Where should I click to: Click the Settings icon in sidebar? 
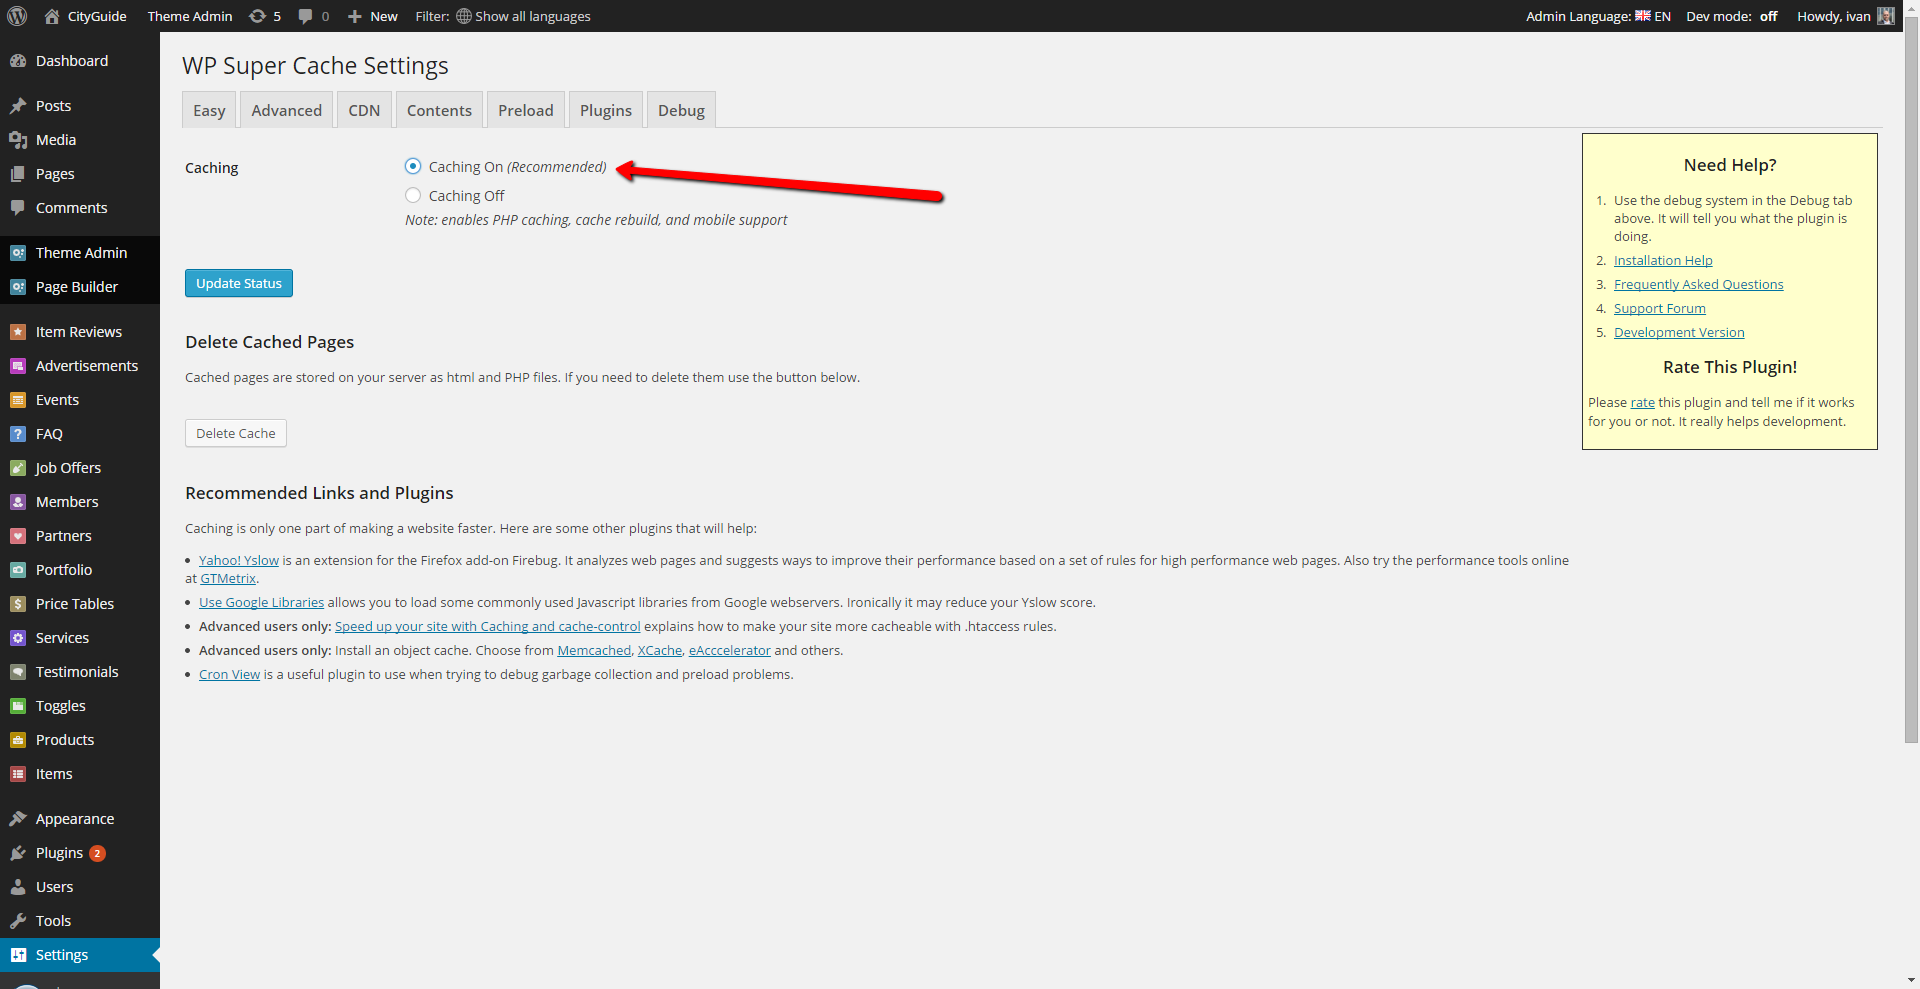[x=18, y=955]
